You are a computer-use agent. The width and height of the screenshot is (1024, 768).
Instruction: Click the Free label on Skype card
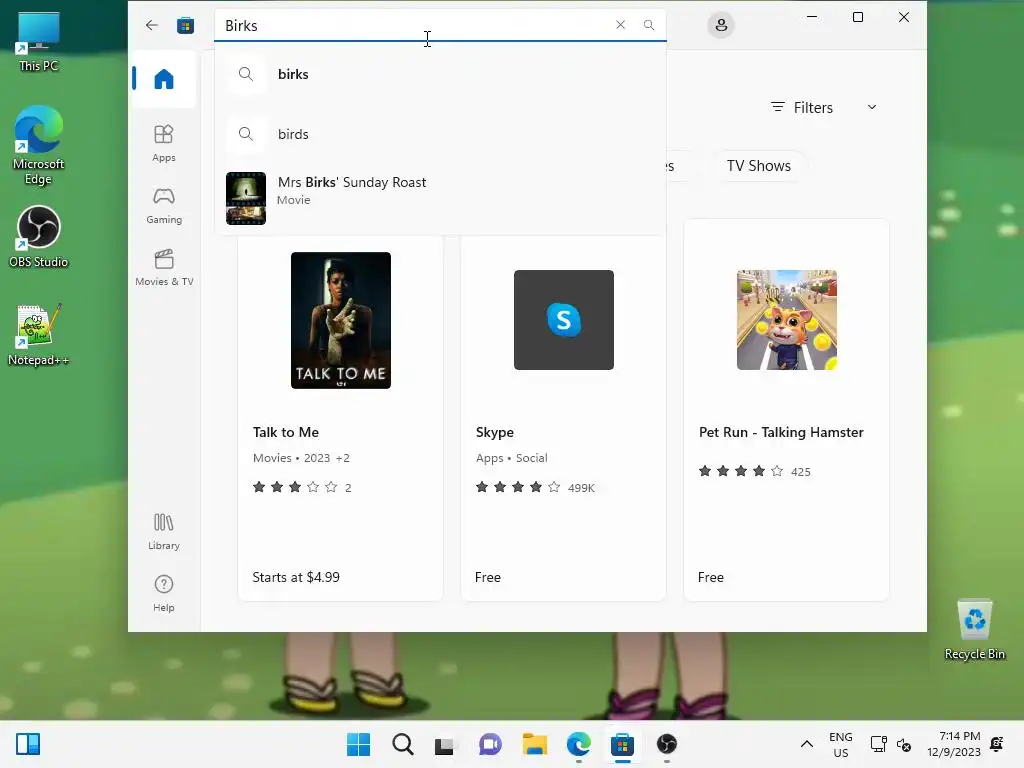[x=488, y=577]
